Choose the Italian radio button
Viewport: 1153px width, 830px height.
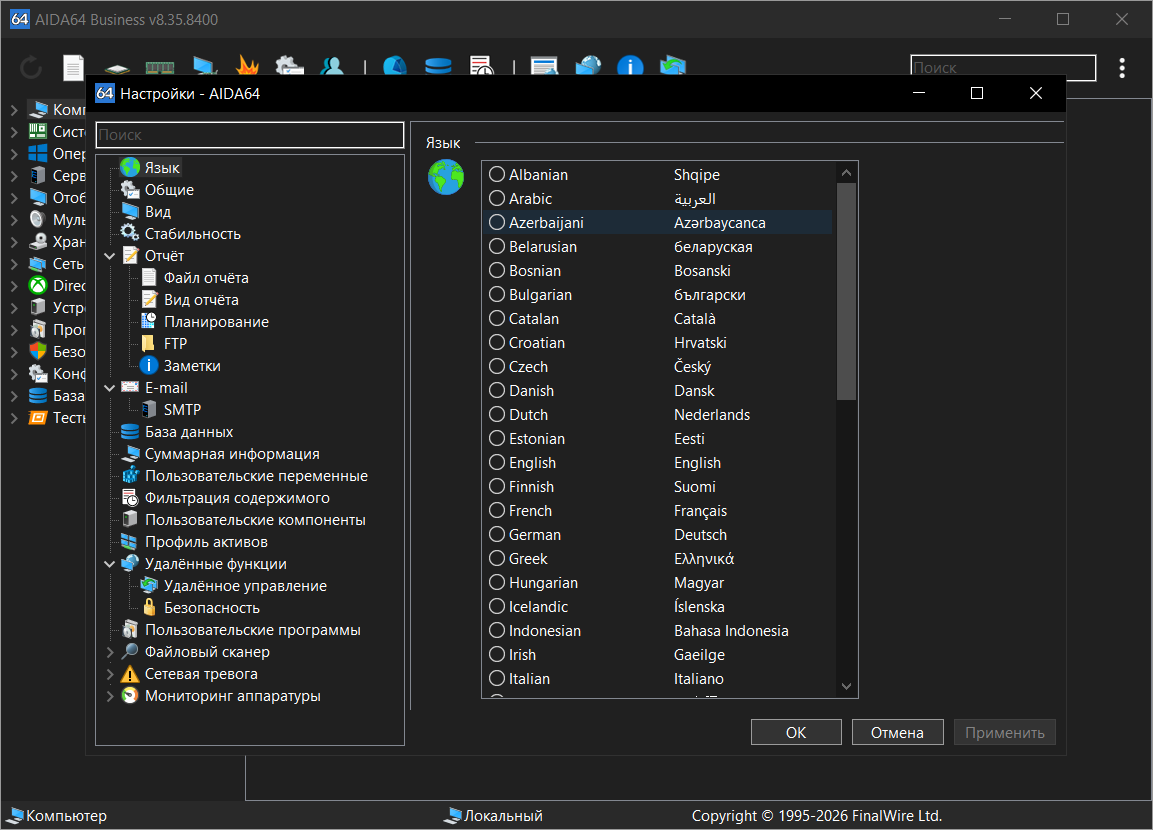(497, 679)
